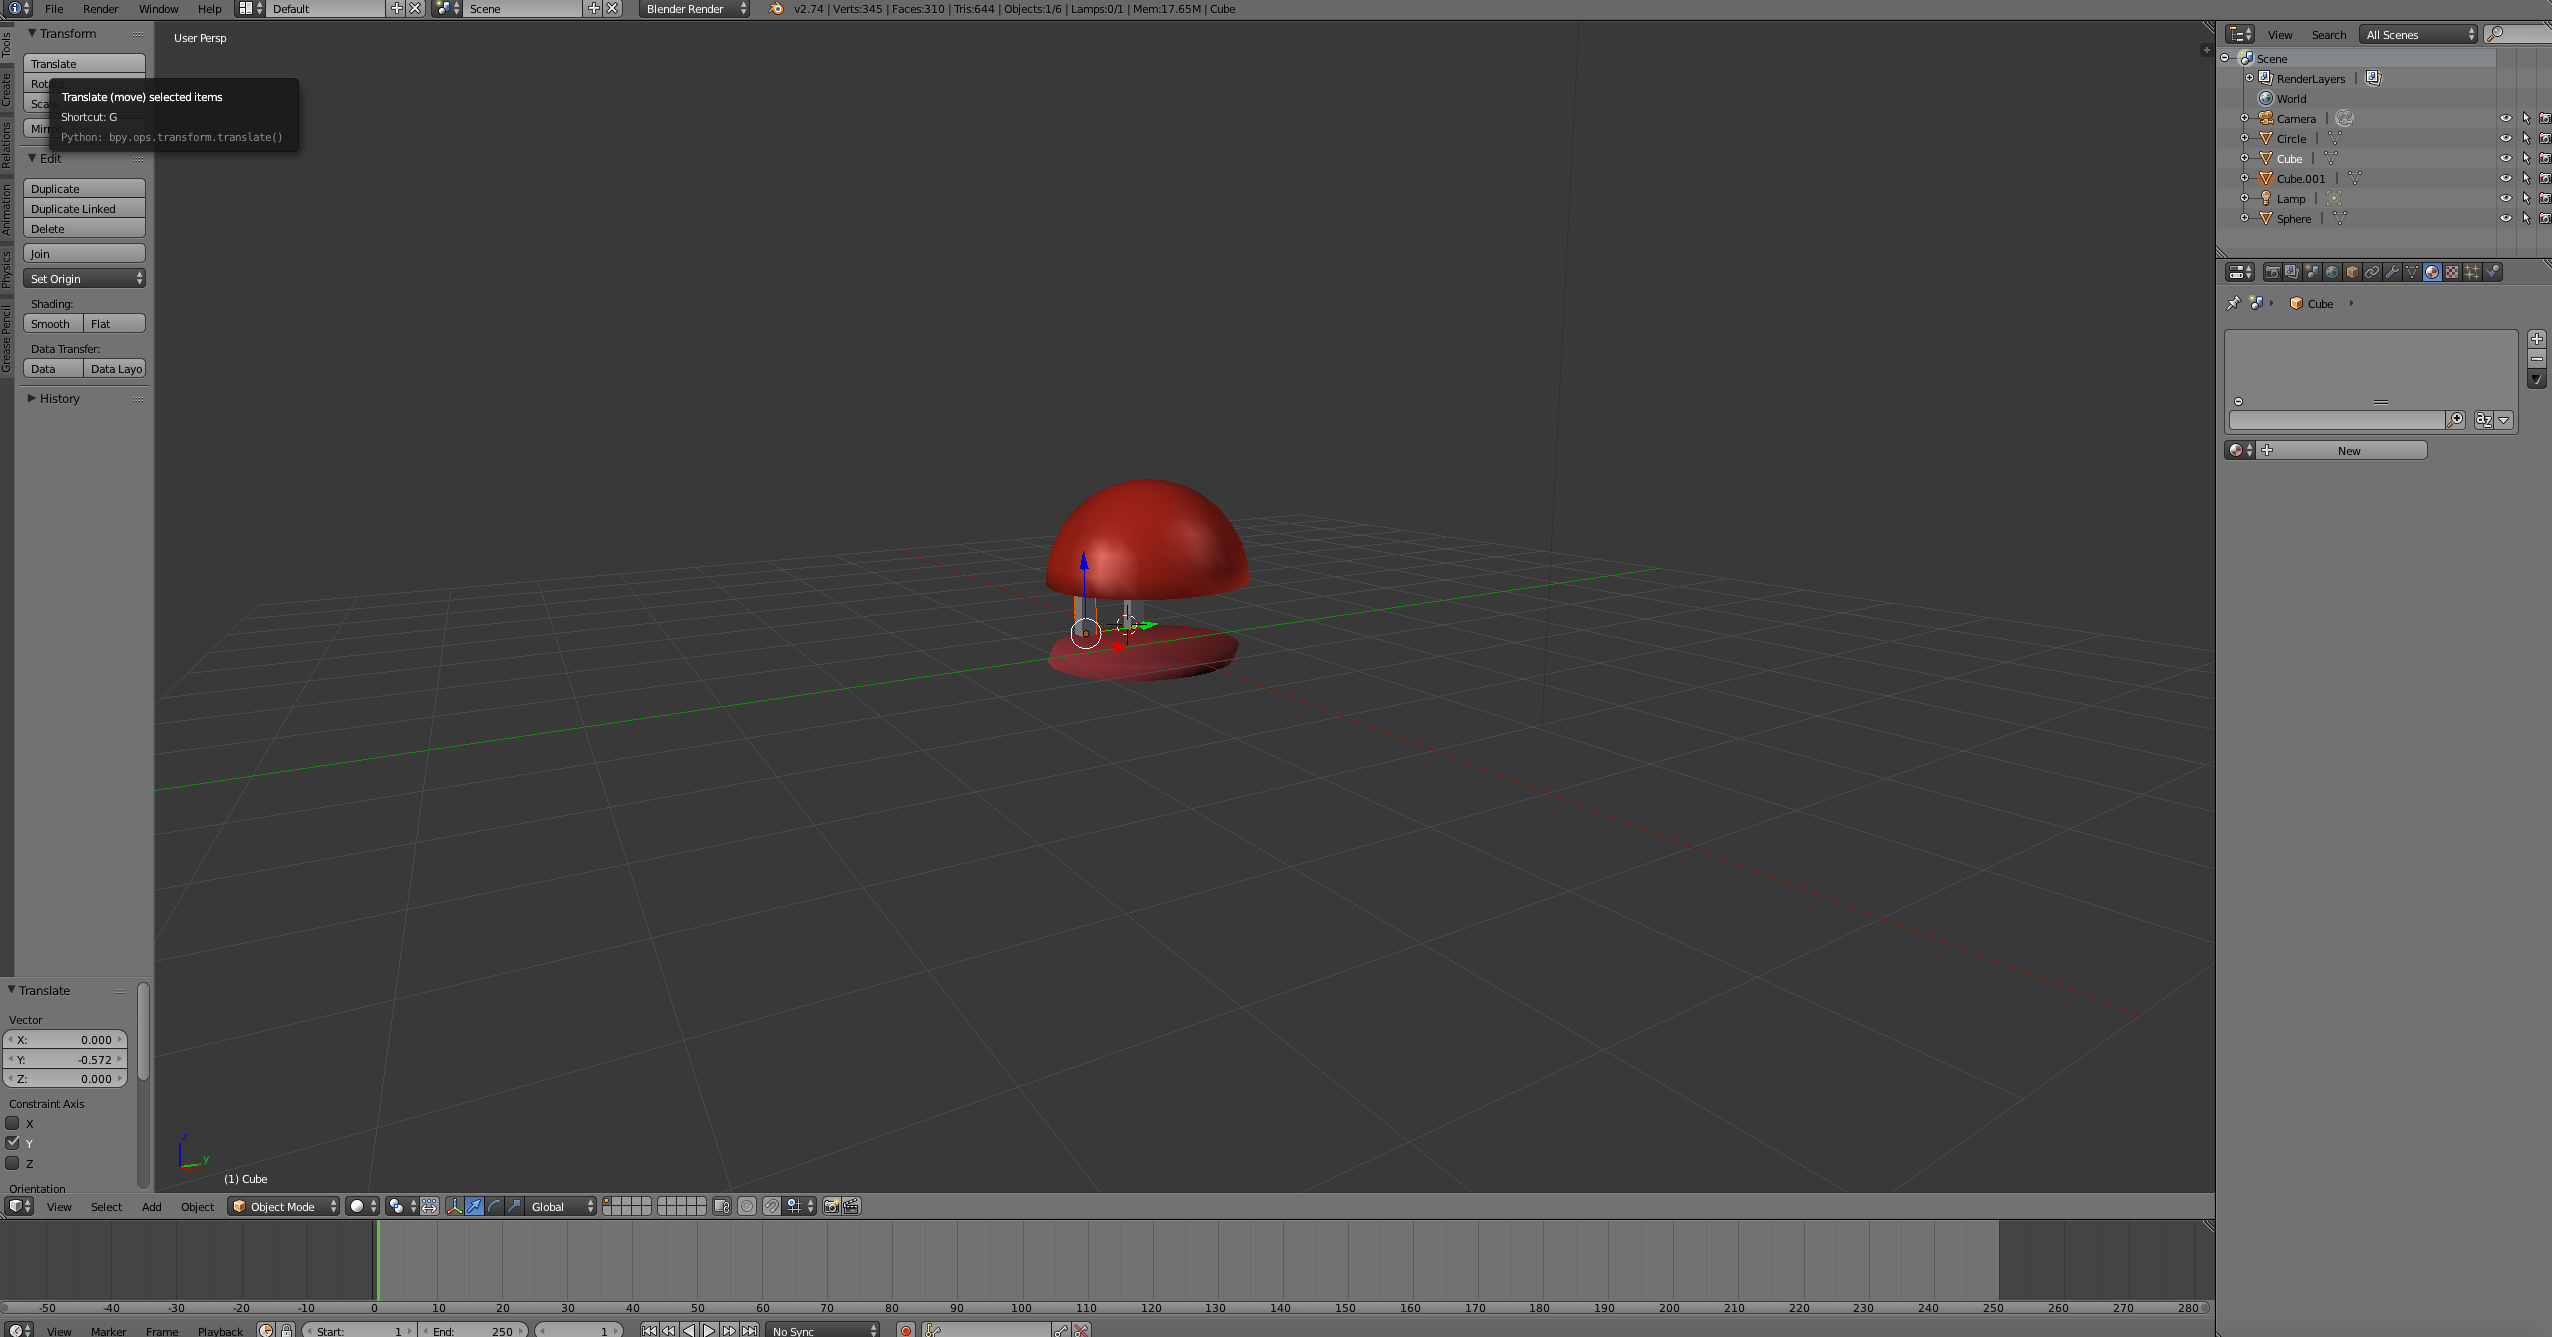2552x1337 pixels.
Task: Open the Object properties cube tab icon
Action: (2352, 272)
